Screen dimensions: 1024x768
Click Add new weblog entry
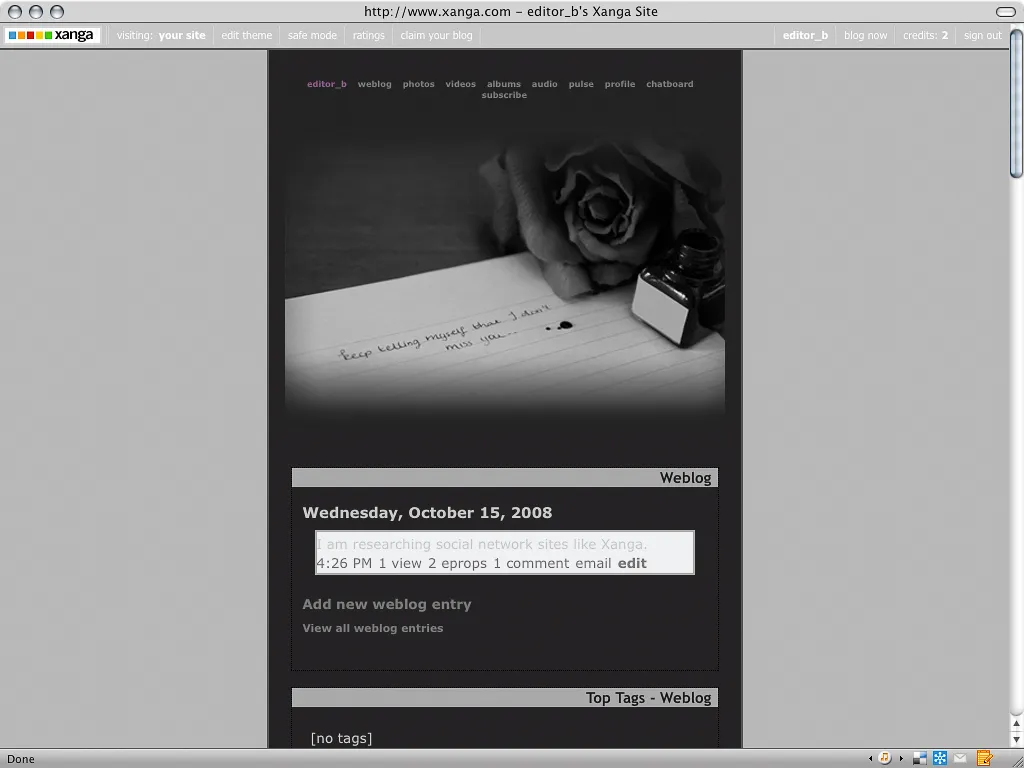point(386,604)
